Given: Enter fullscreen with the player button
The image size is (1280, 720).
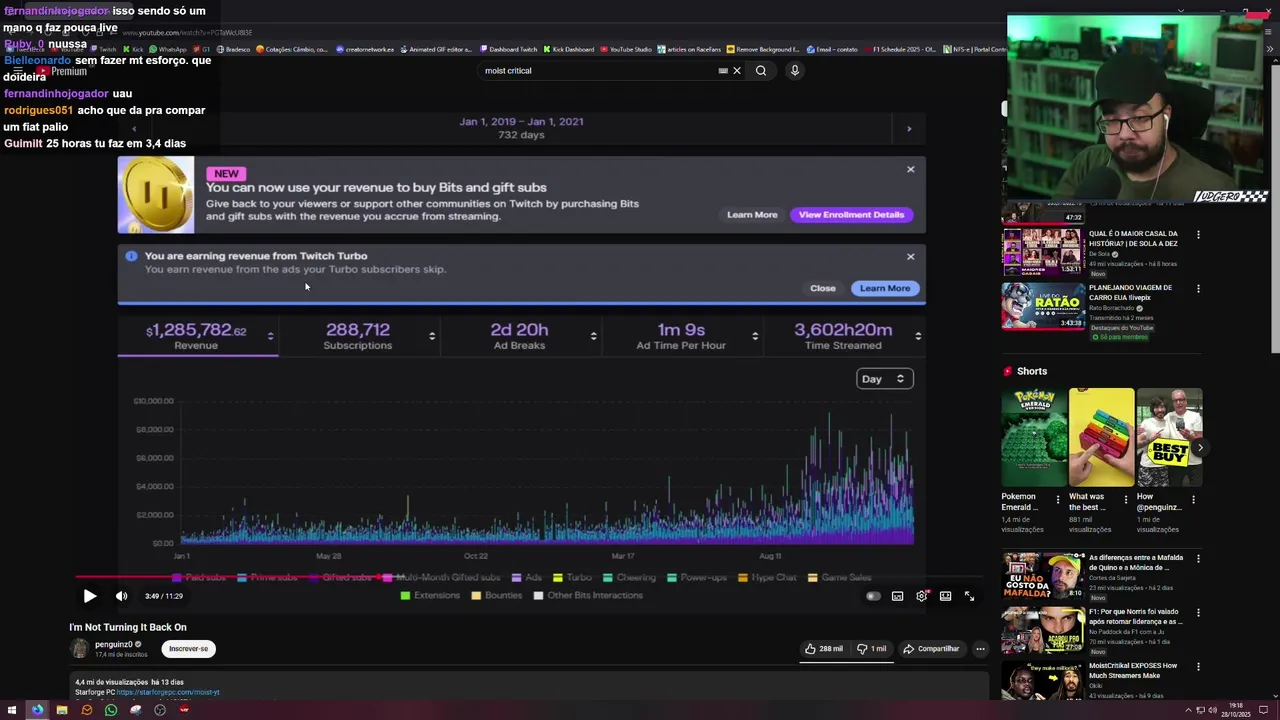Looking at the screenshot, I should [x=969, y=596].
